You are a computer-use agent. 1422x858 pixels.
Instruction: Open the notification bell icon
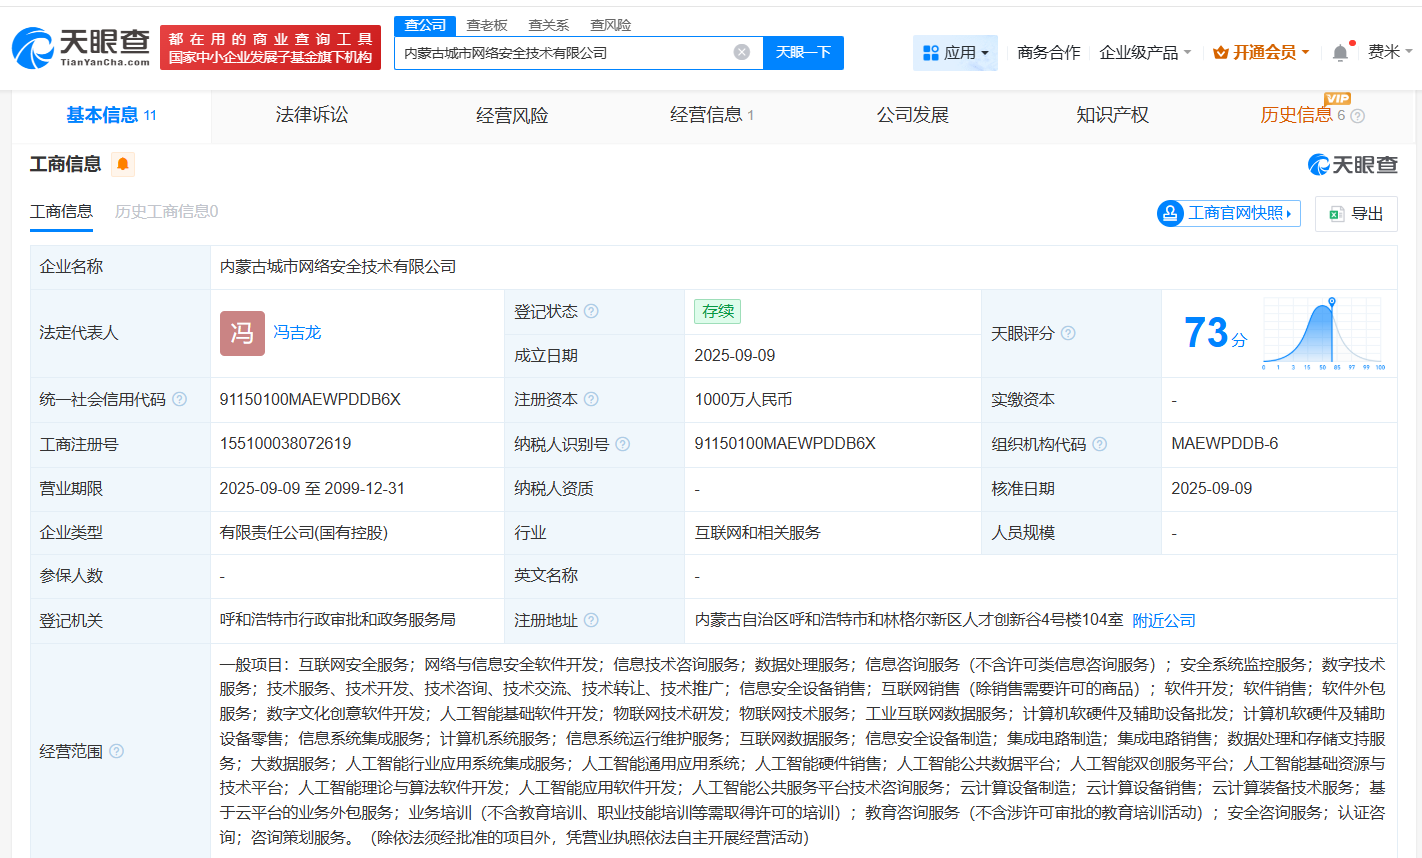click(1340, 52)
